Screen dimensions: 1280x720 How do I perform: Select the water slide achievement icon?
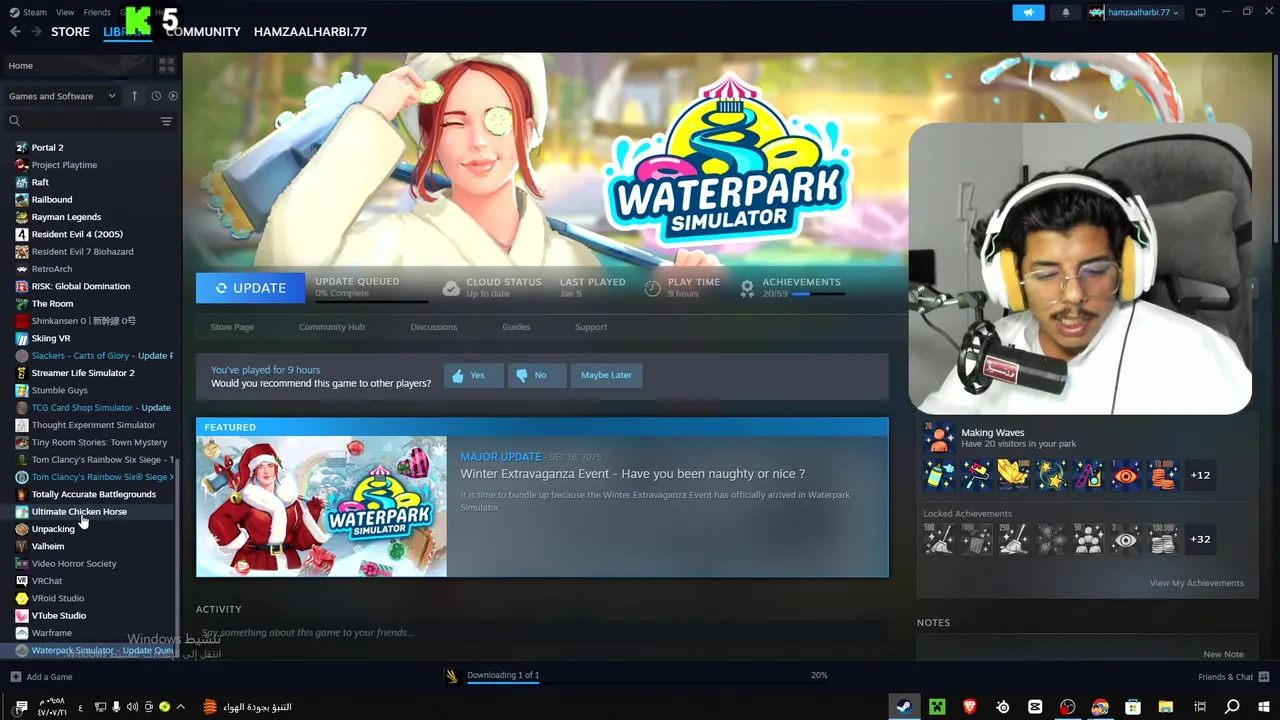[1088, 475]
